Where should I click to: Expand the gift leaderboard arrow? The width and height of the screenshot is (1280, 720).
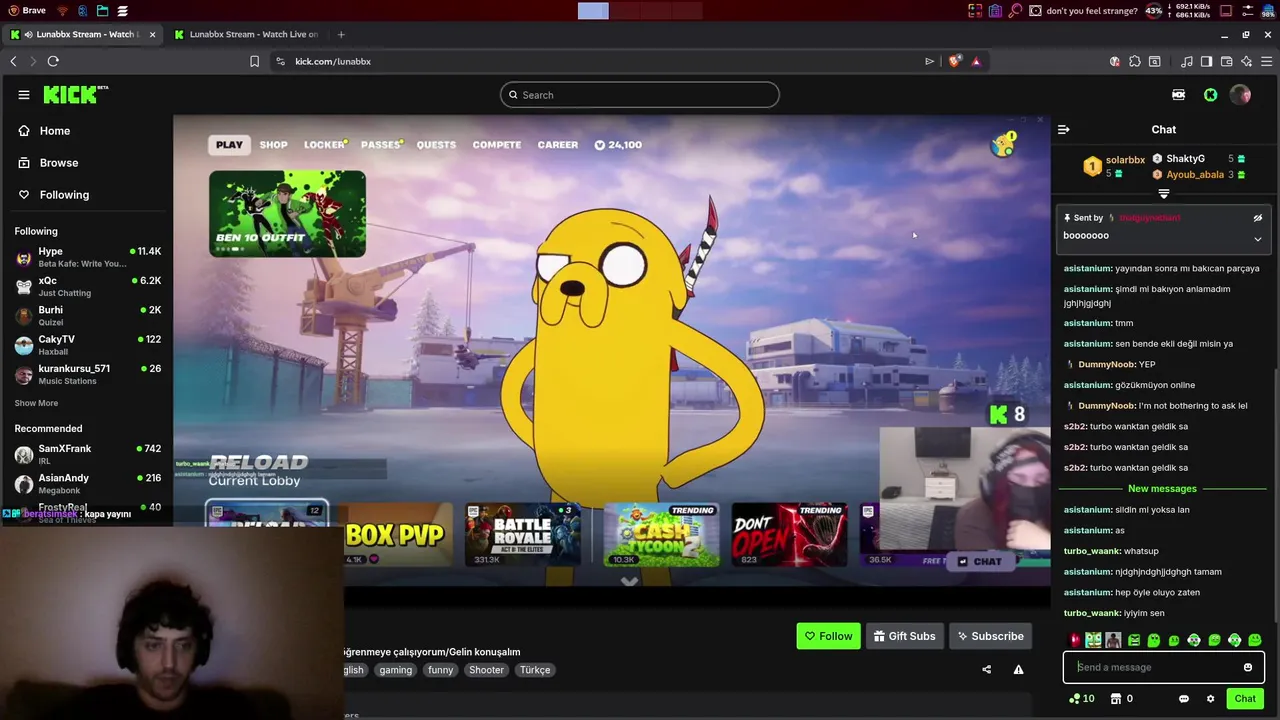click(1164, 194)
